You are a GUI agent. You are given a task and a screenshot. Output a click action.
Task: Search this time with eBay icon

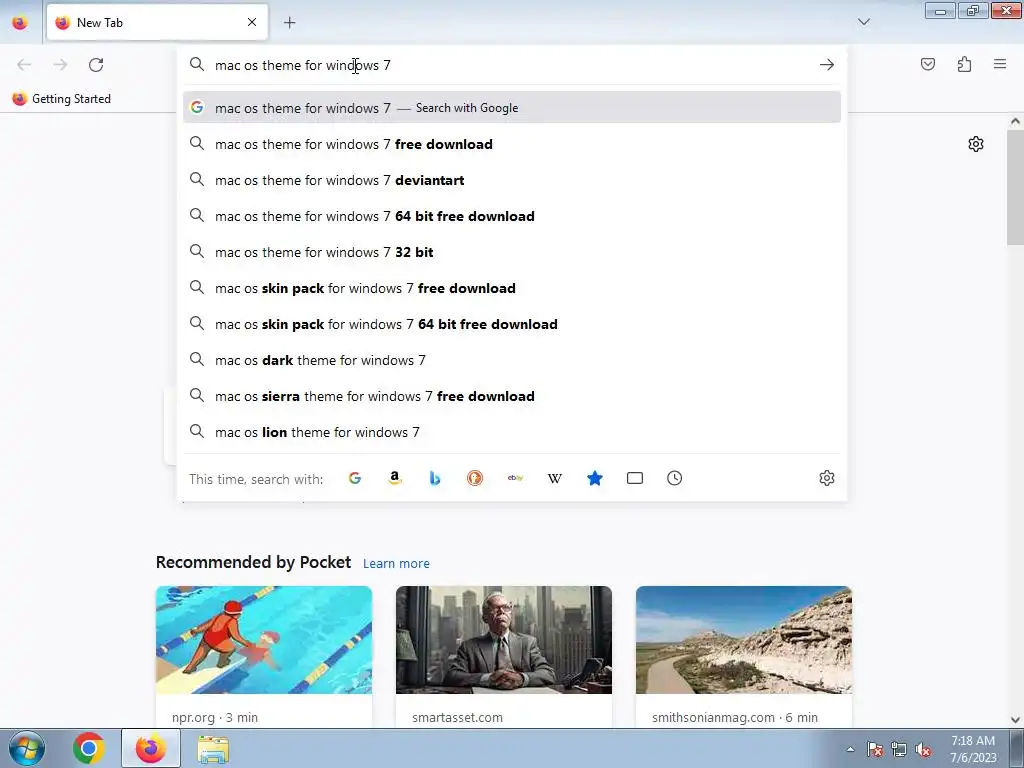[x=515, y=478]
